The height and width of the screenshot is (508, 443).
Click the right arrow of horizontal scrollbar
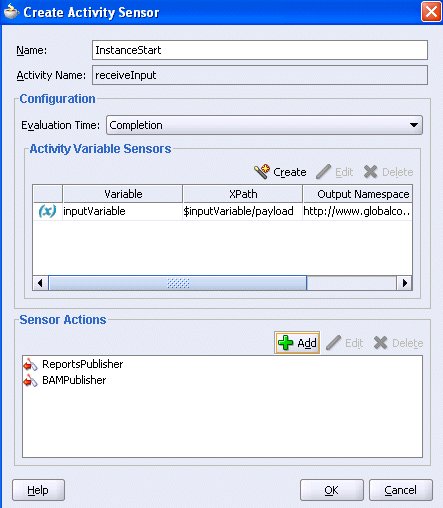click(x=404, y=283)
